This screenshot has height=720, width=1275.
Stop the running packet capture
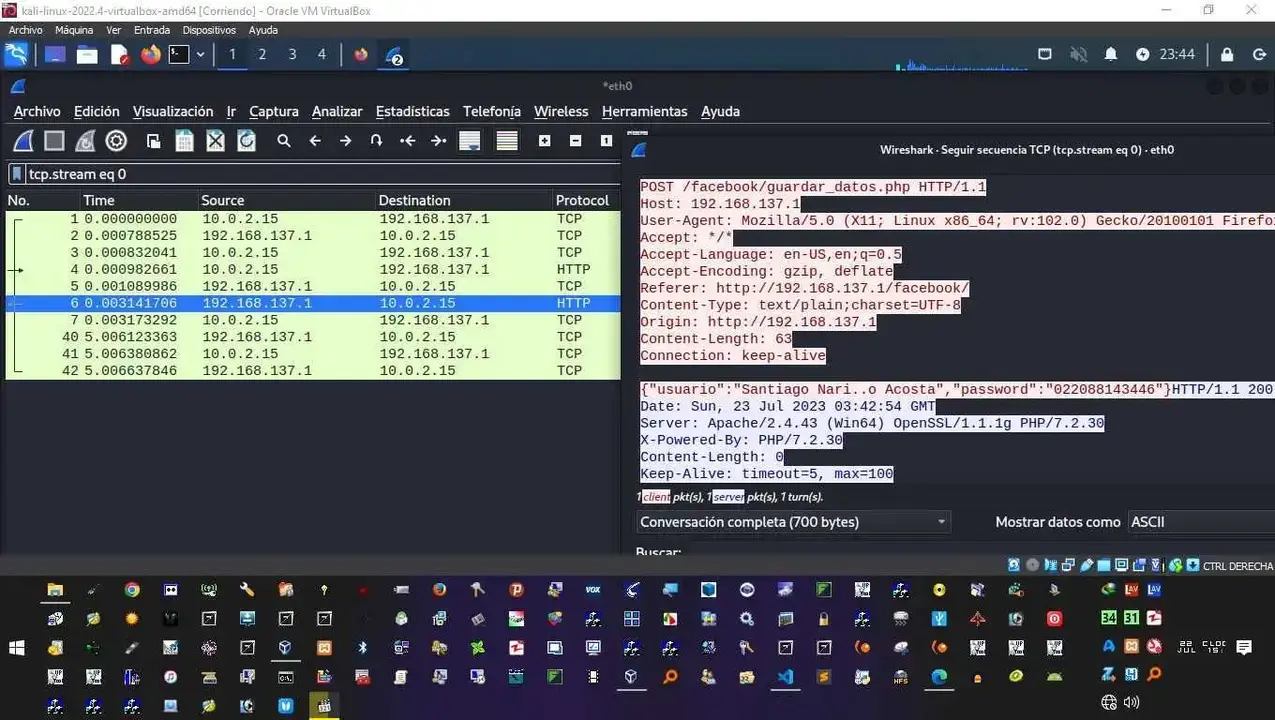pos(54,141)
